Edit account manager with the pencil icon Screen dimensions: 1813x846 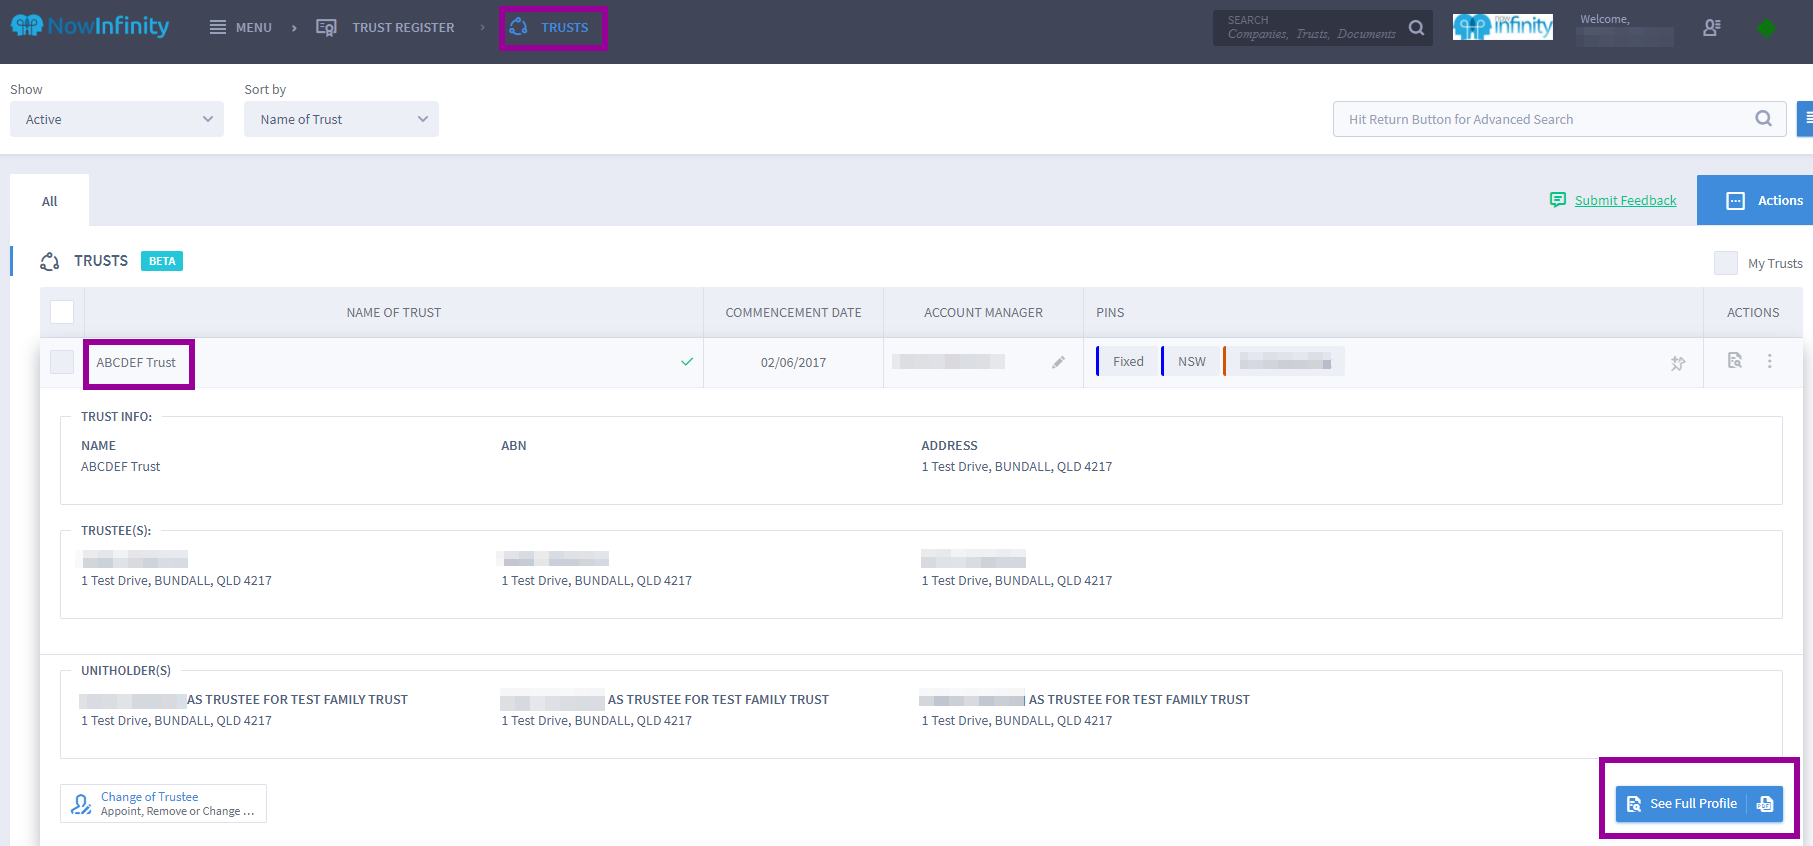click(x=1058, y=362)
